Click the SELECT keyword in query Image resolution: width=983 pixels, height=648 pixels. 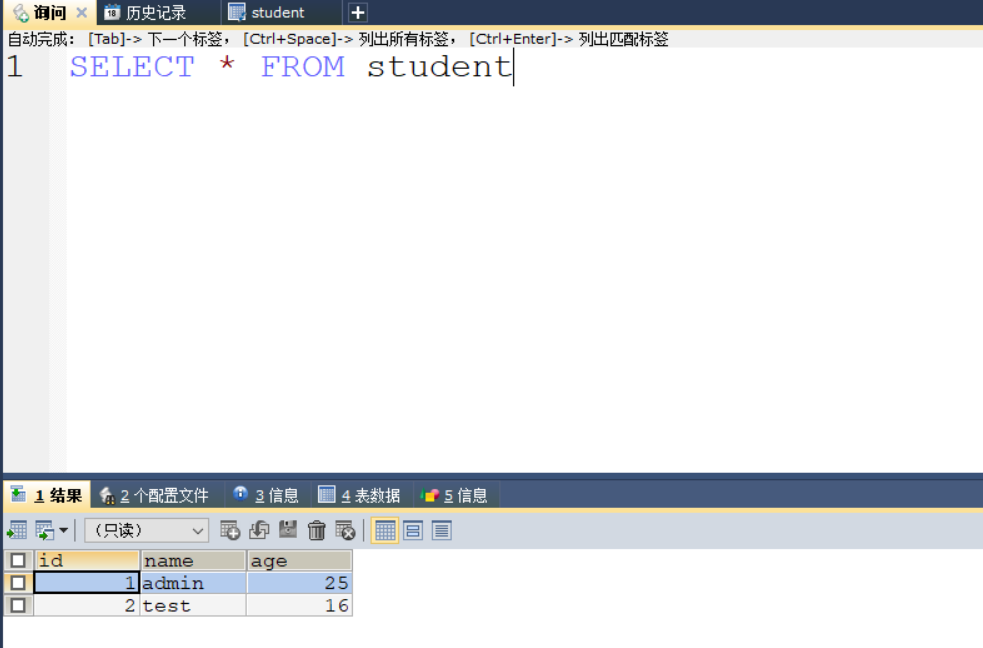tap(132, 66)
